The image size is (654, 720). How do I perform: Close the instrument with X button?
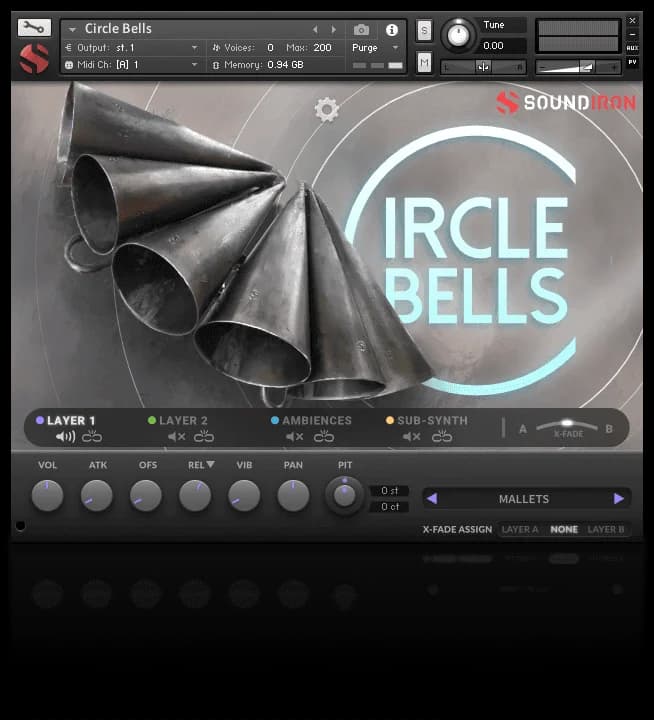click(632, 21)
